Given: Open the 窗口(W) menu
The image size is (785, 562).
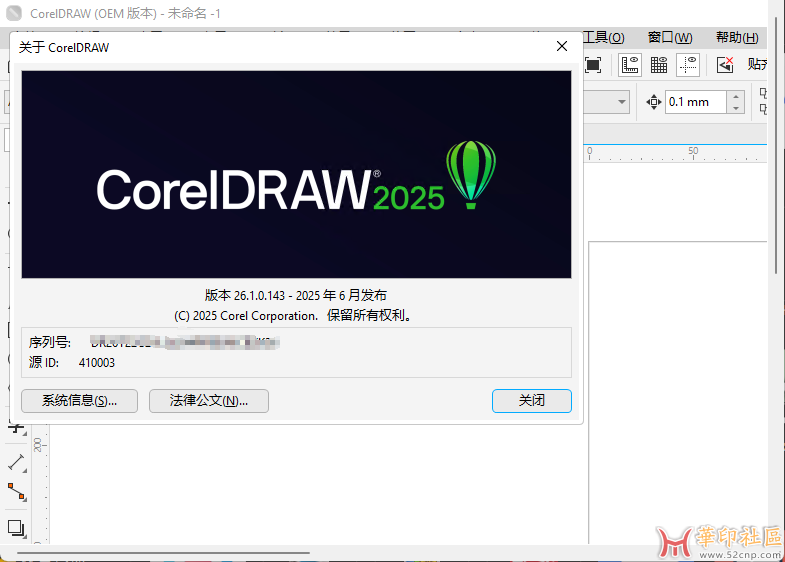Looking at the screenshot, I should coord(670,38).
